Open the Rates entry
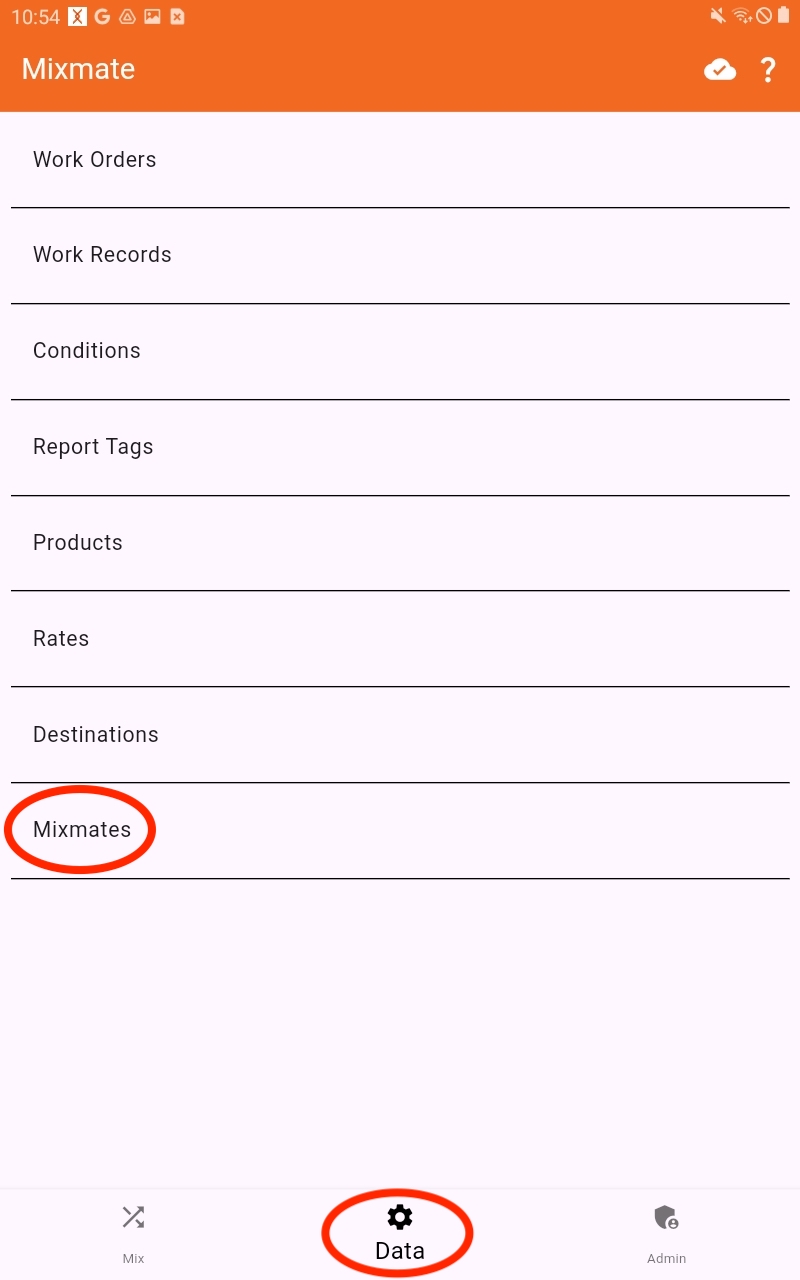 [x=400, y=639]
